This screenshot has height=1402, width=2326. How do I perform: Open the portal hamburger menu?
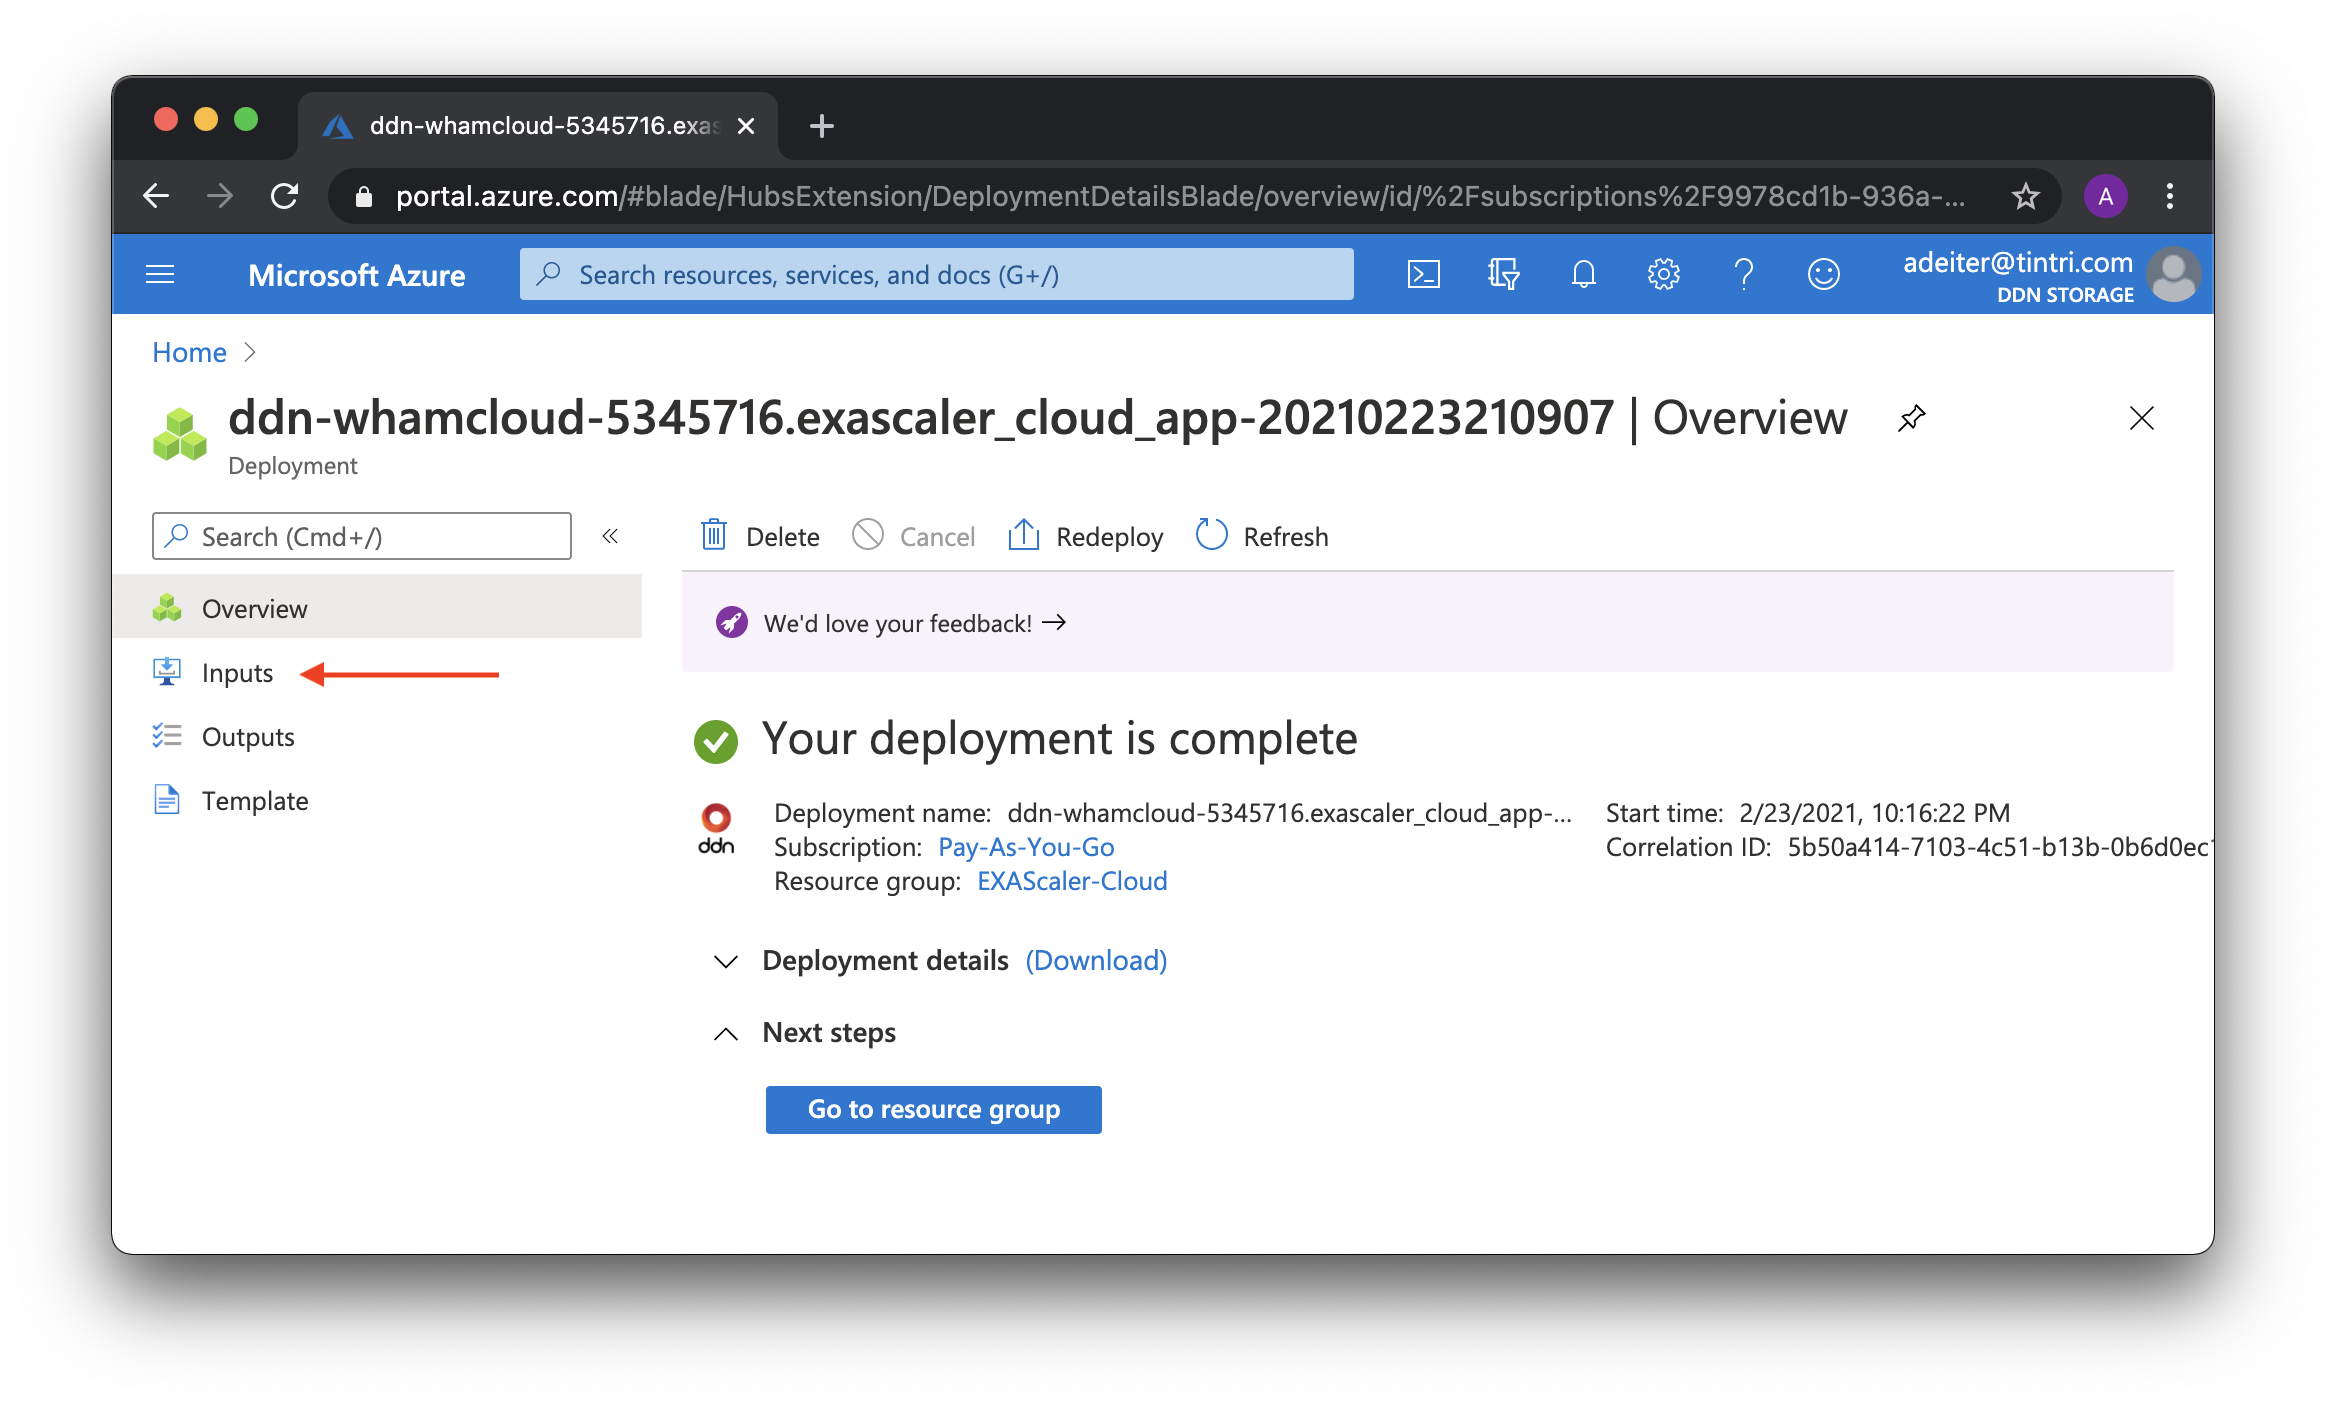click(160, 274)
